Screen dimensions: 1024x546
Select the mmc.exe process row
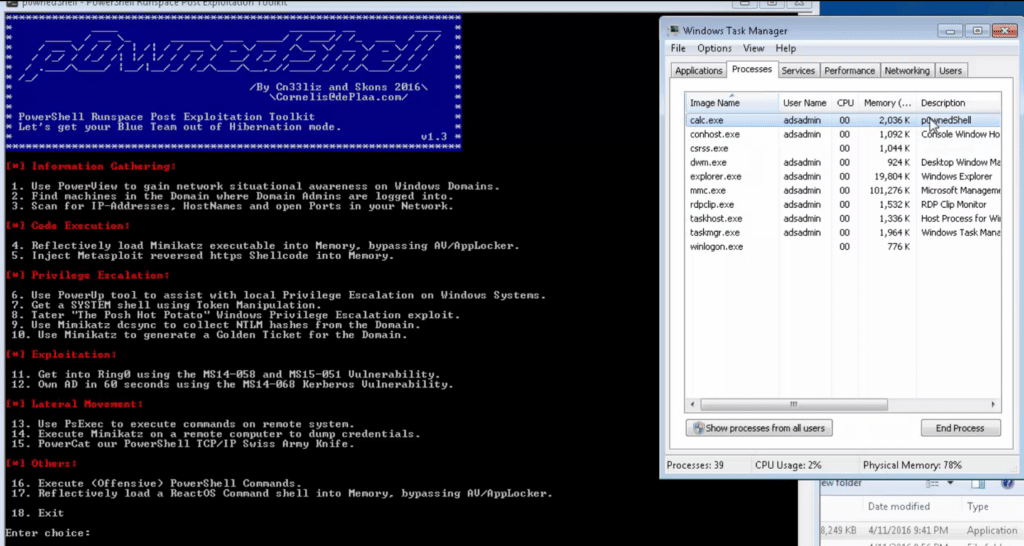coord(843,191)
